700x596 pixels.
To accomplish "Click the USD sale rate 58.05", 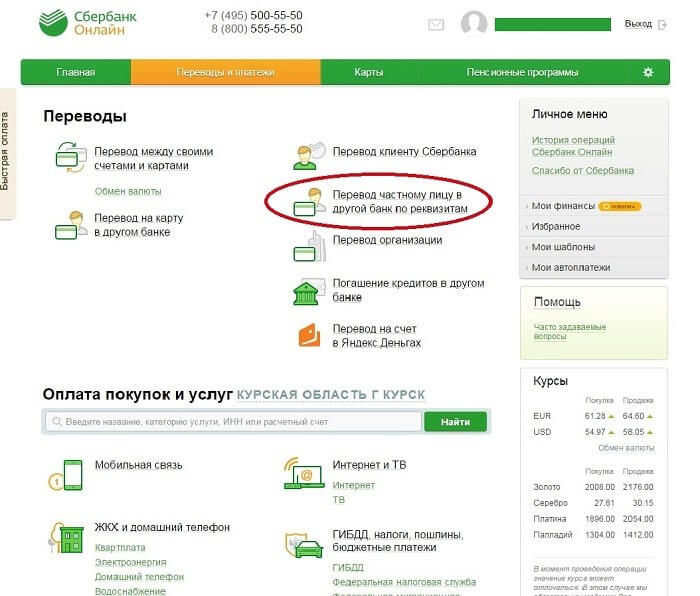I will [x=633, y=432].
